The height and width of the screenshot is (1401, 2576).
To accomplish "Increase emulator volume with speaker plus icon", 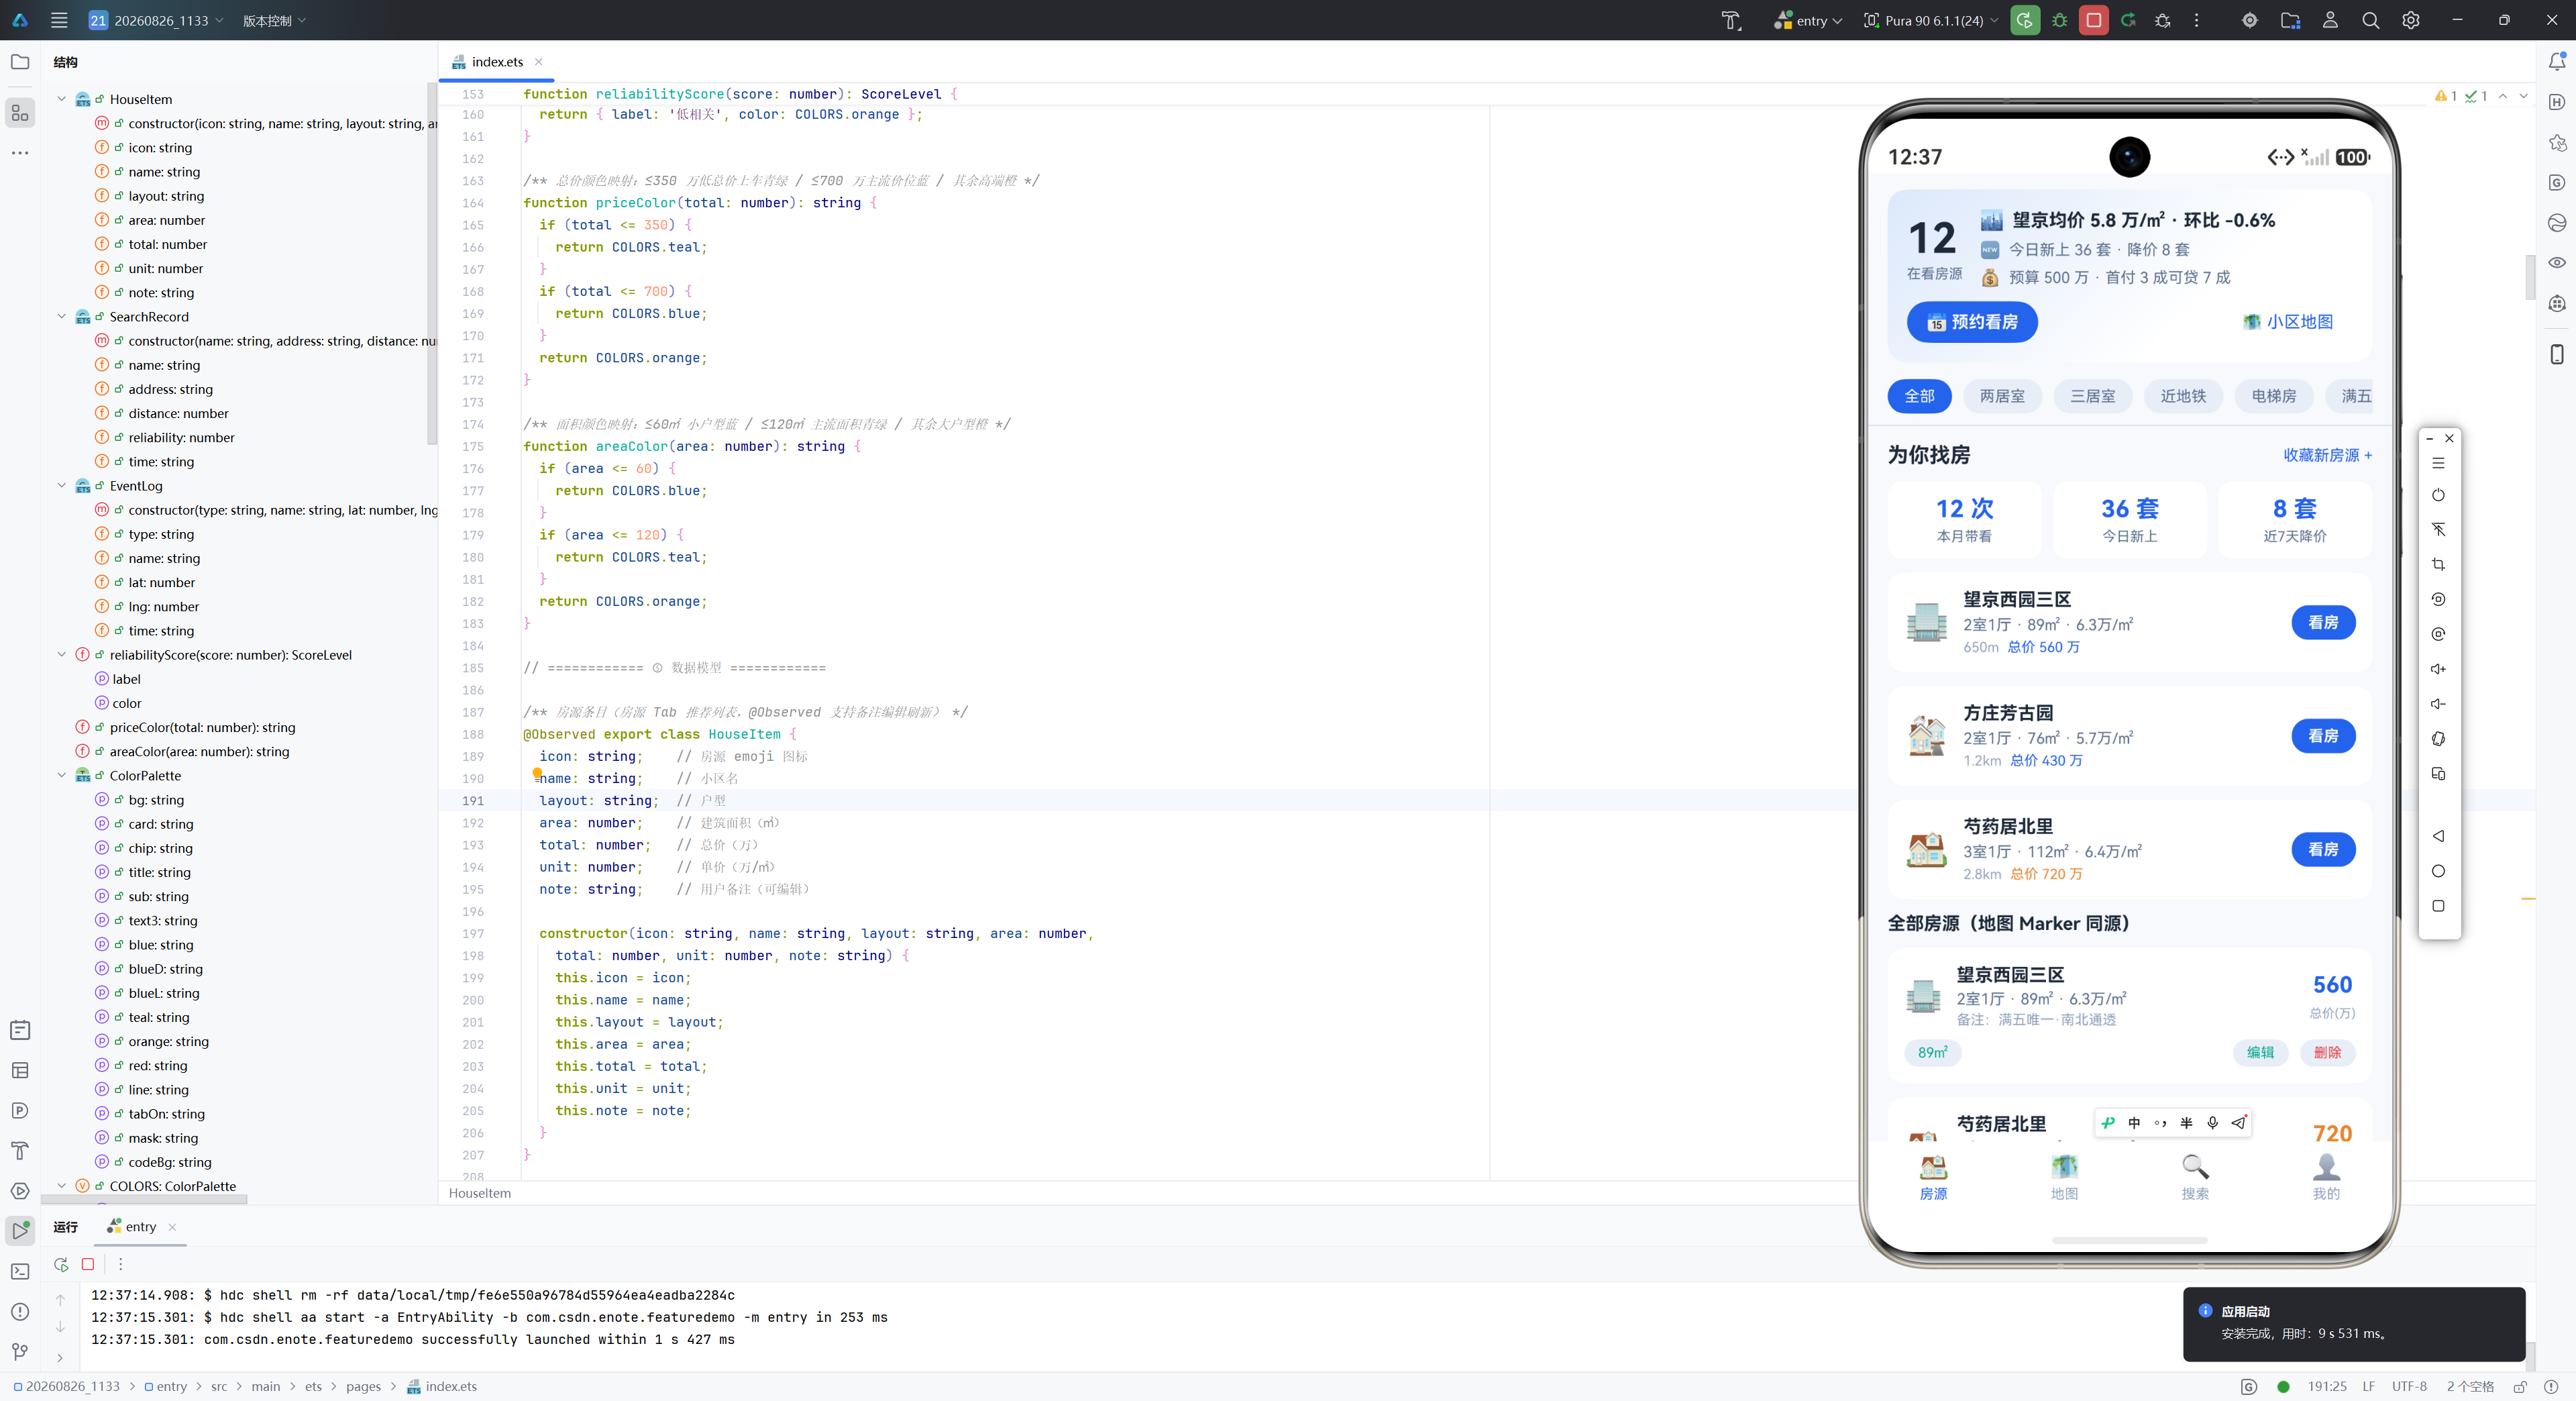I will [2439, 669].
